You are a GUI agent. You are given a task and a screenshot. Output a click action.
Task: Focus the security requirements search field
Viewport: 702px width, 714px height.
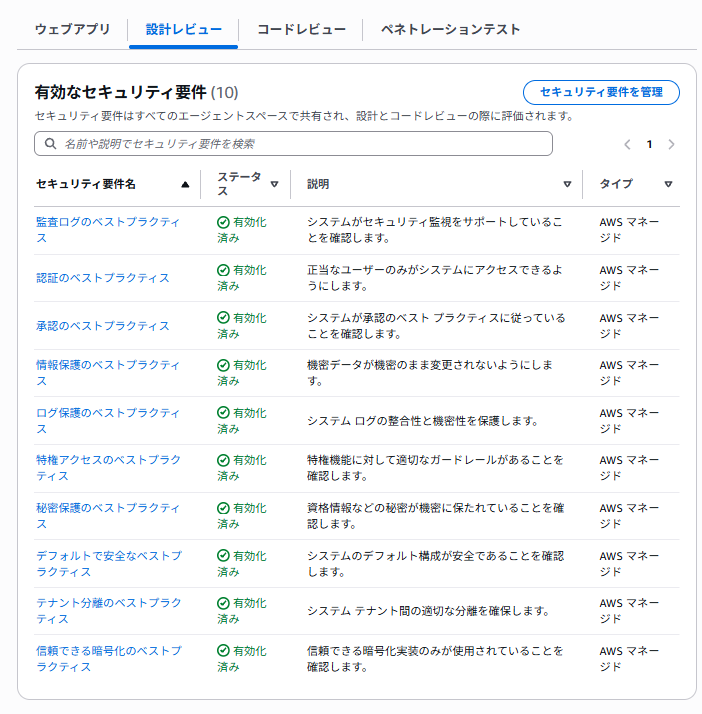[x=300, y=144]
